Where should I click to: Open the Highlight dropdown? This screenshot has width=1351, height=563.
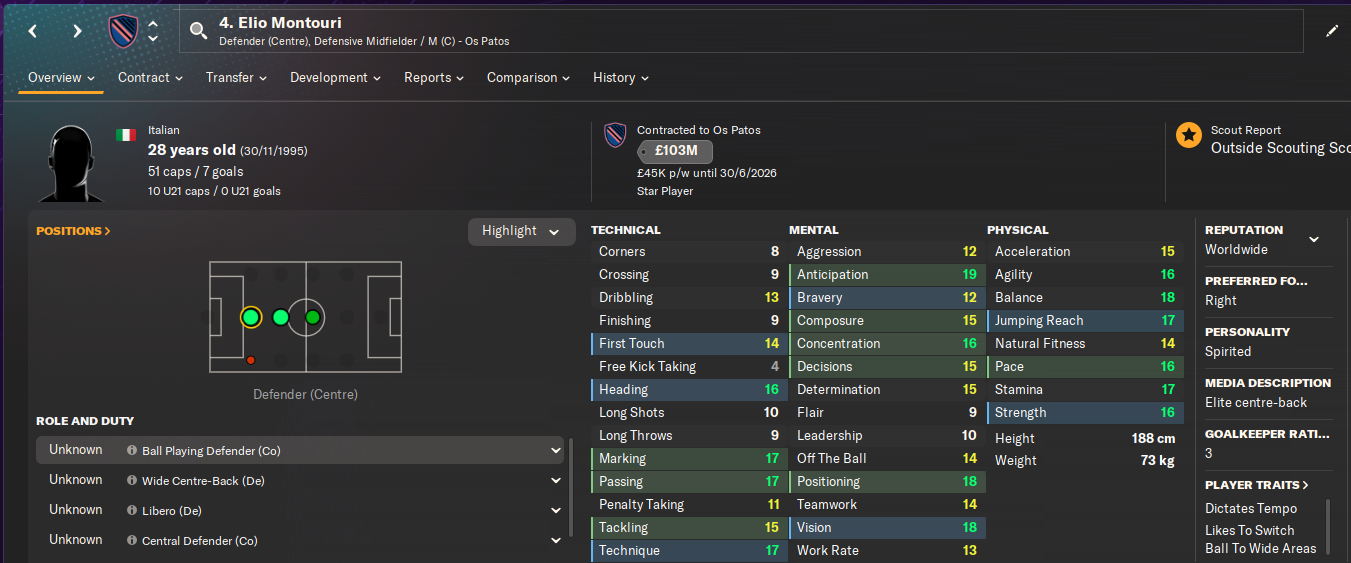click(521, 231)
